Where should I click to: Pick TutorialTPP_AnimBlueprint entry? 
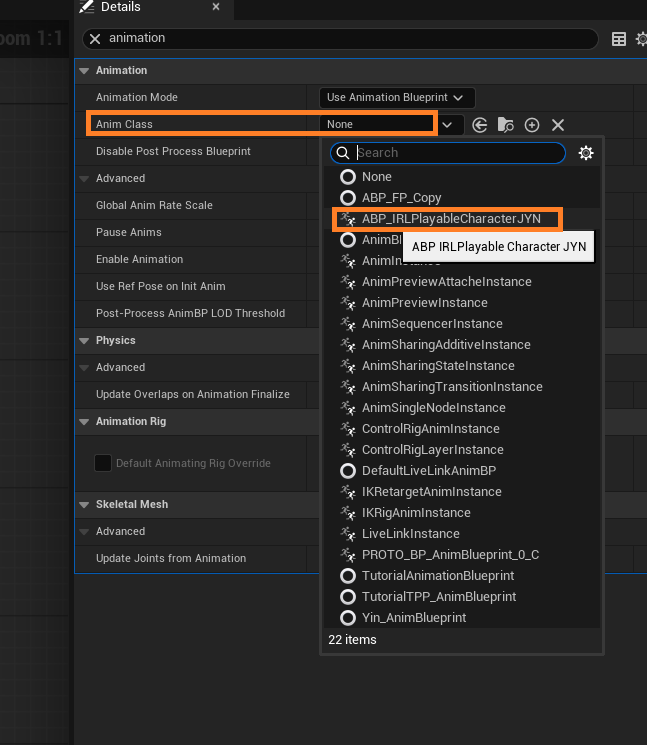pos(439,597)
